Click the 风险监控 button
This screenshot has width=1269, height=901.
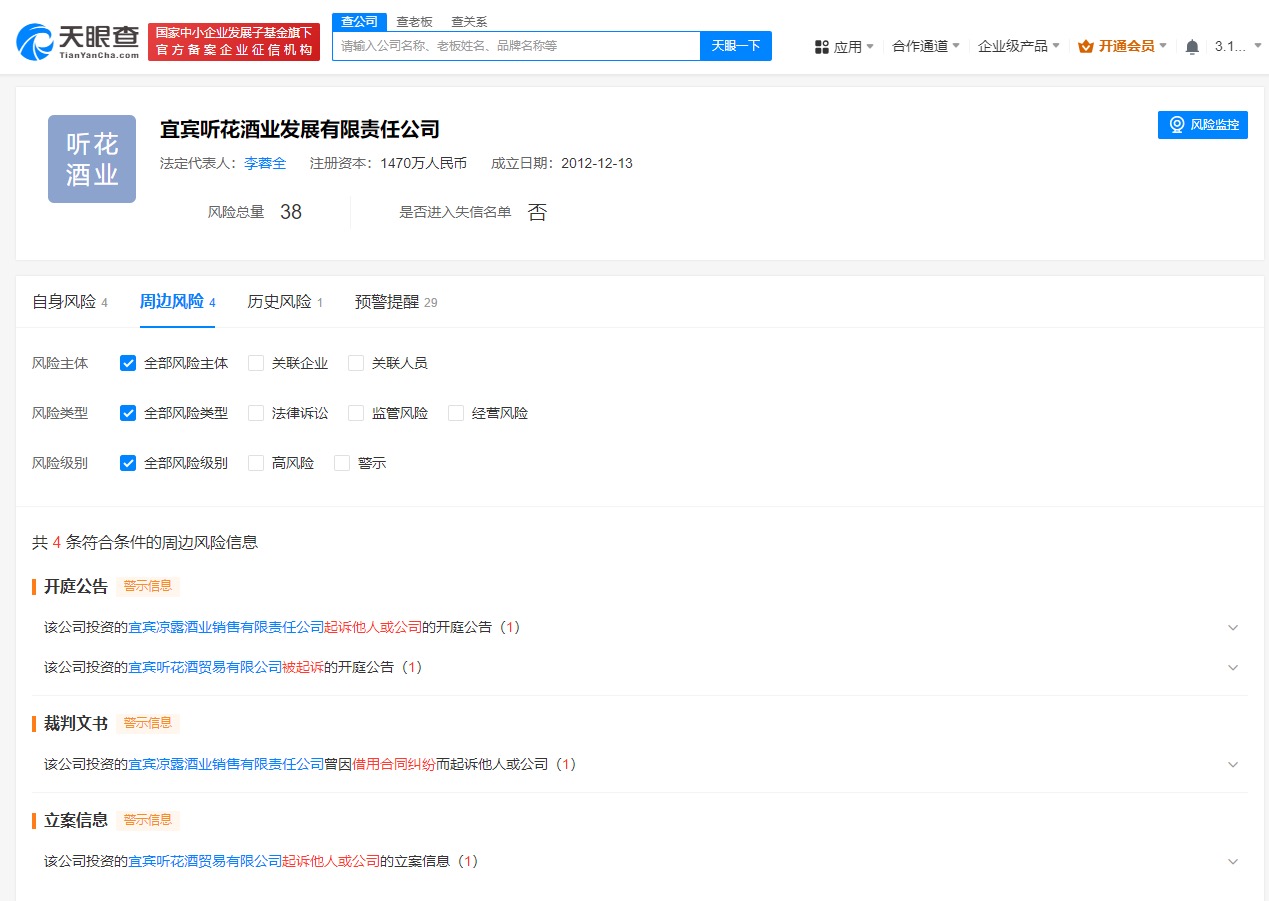[x=1203, y=125]
